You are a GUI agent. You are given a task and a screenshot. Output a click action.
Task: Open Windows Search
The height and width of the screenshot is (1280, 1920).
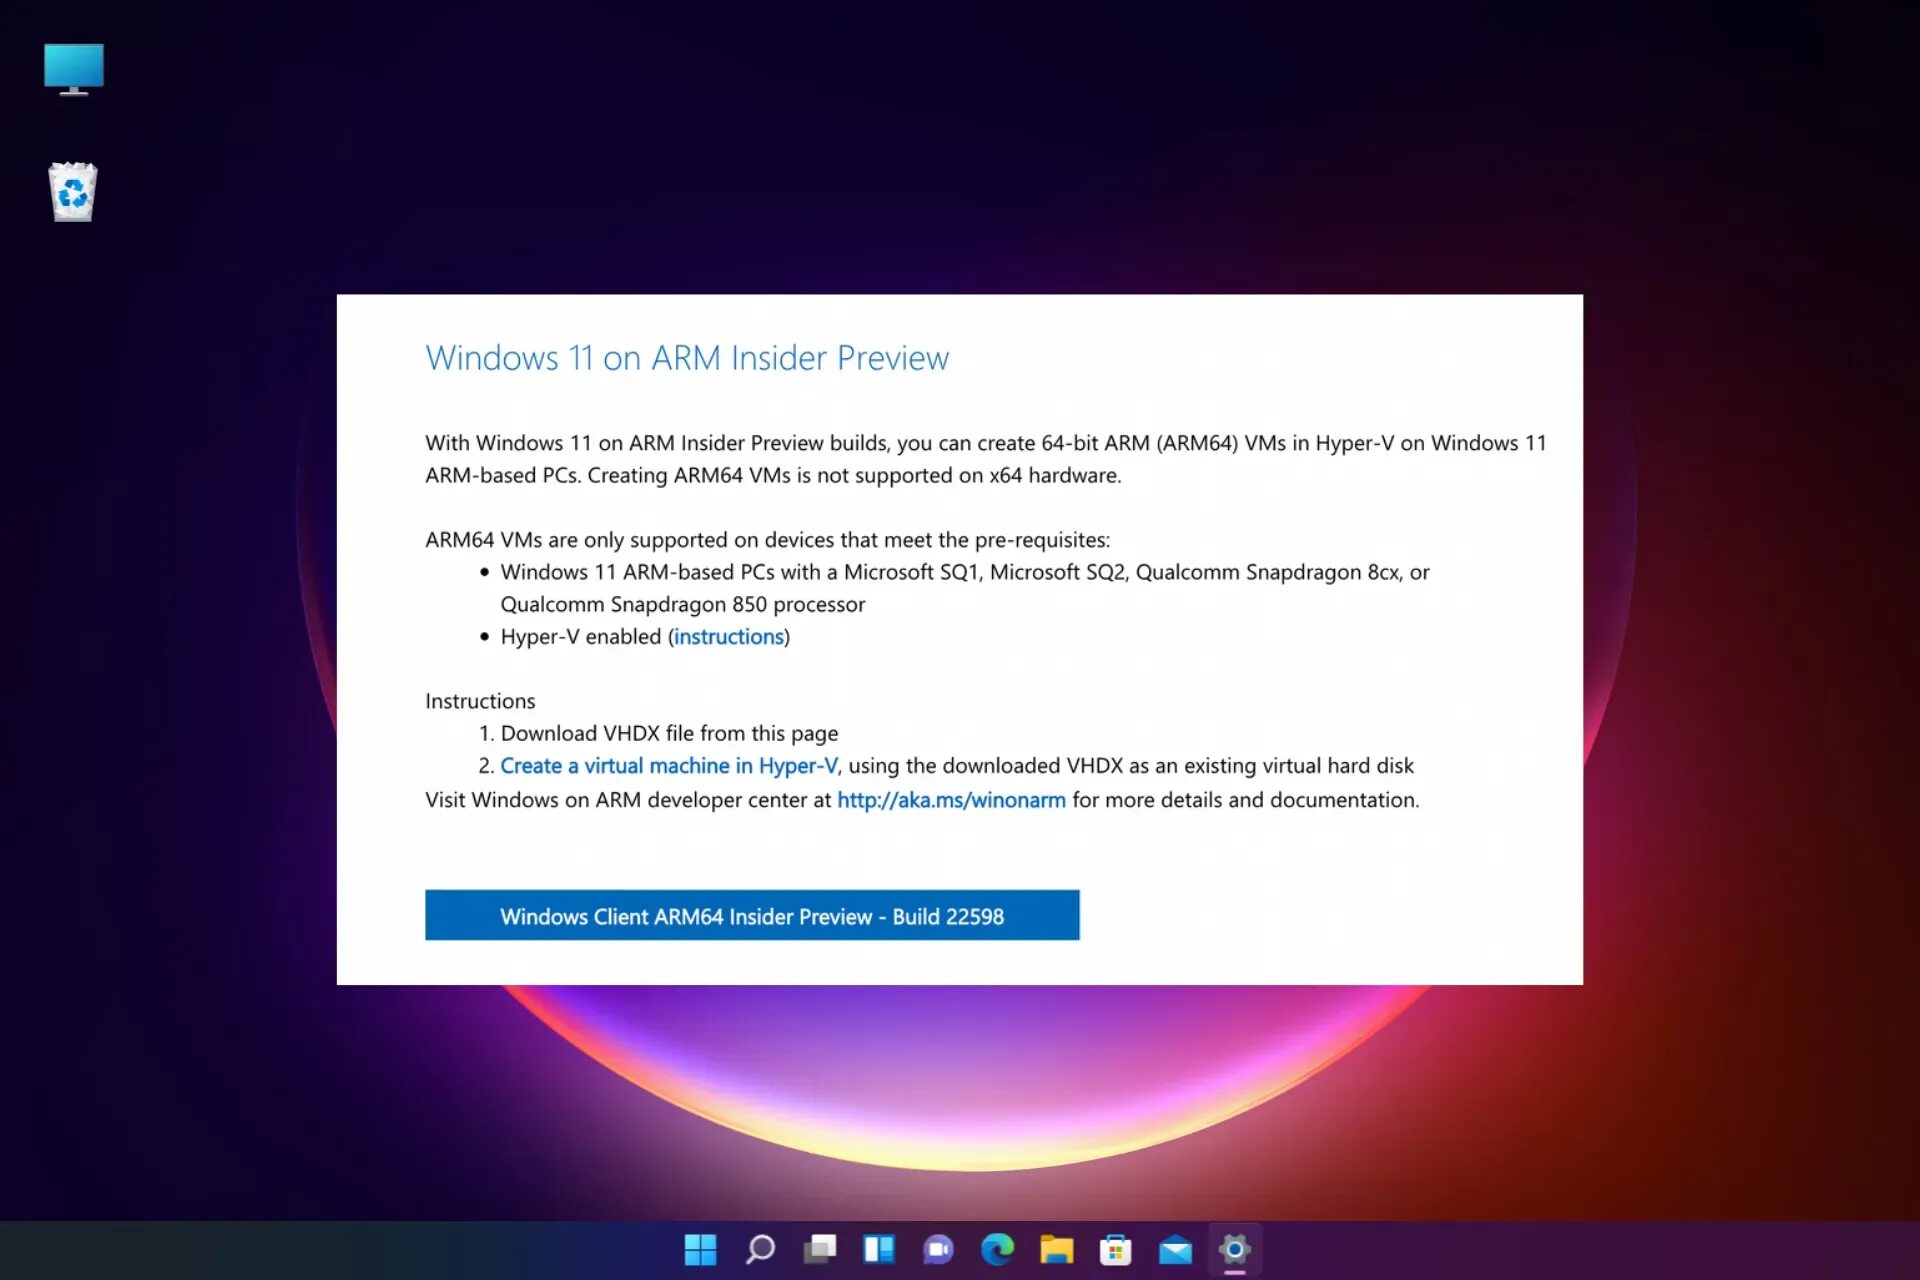click(x=760, y=1250)
